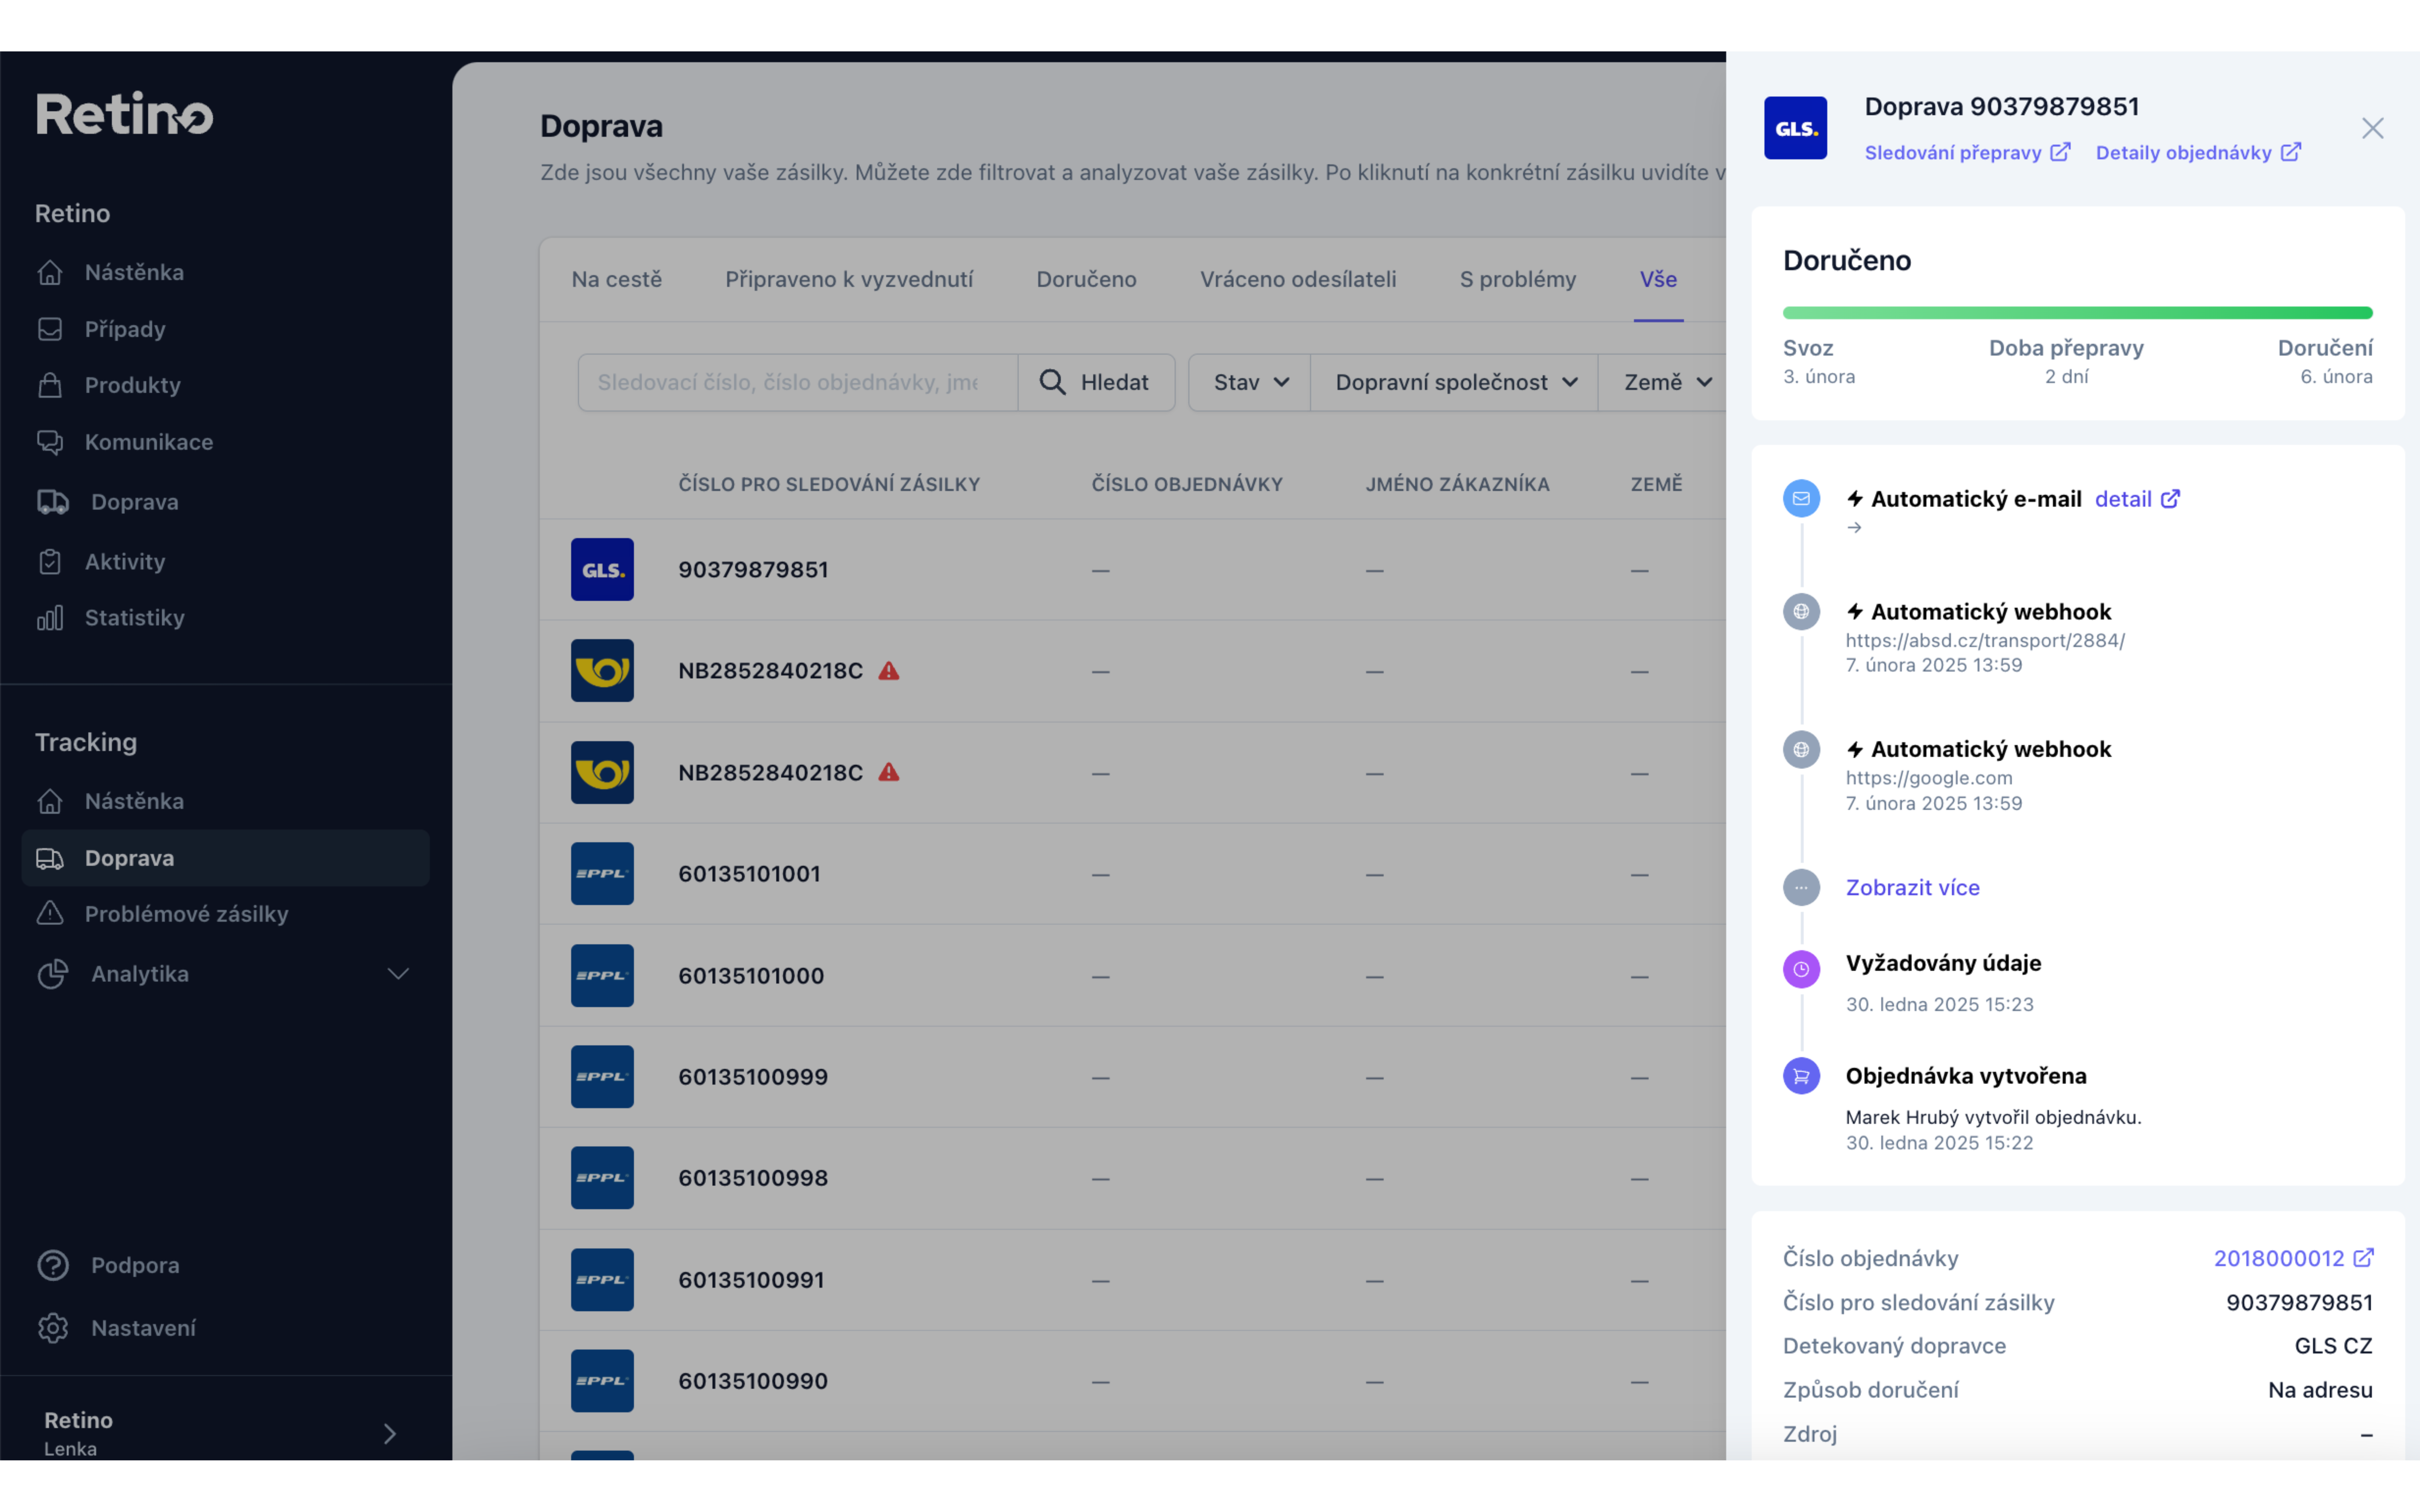The height and width of the screenshot is (1512, 2420).
Task: Select shipment 60135100998 row
Action: [x=1133, y=1178]
